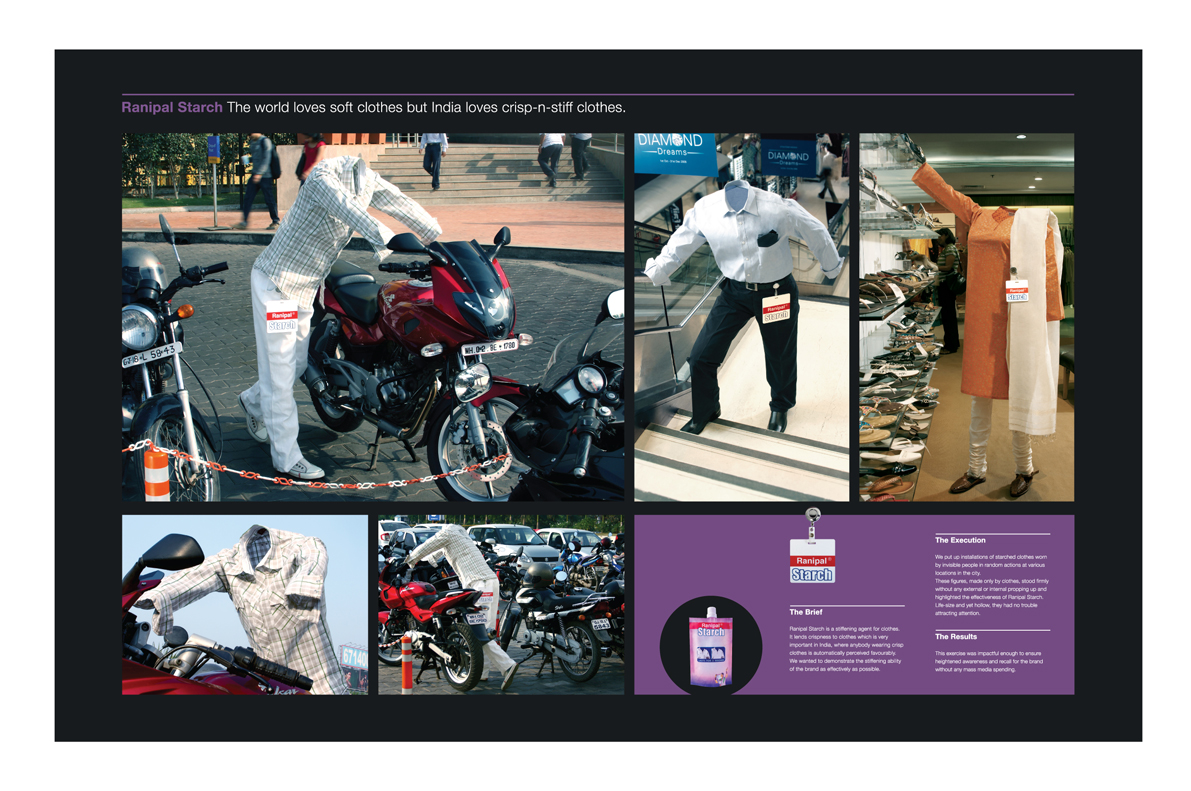The width and height of the screenshot is (1191, 791).
Task: Click the purple "Ranipal Starch" headline text
Action: click(172, 107)
